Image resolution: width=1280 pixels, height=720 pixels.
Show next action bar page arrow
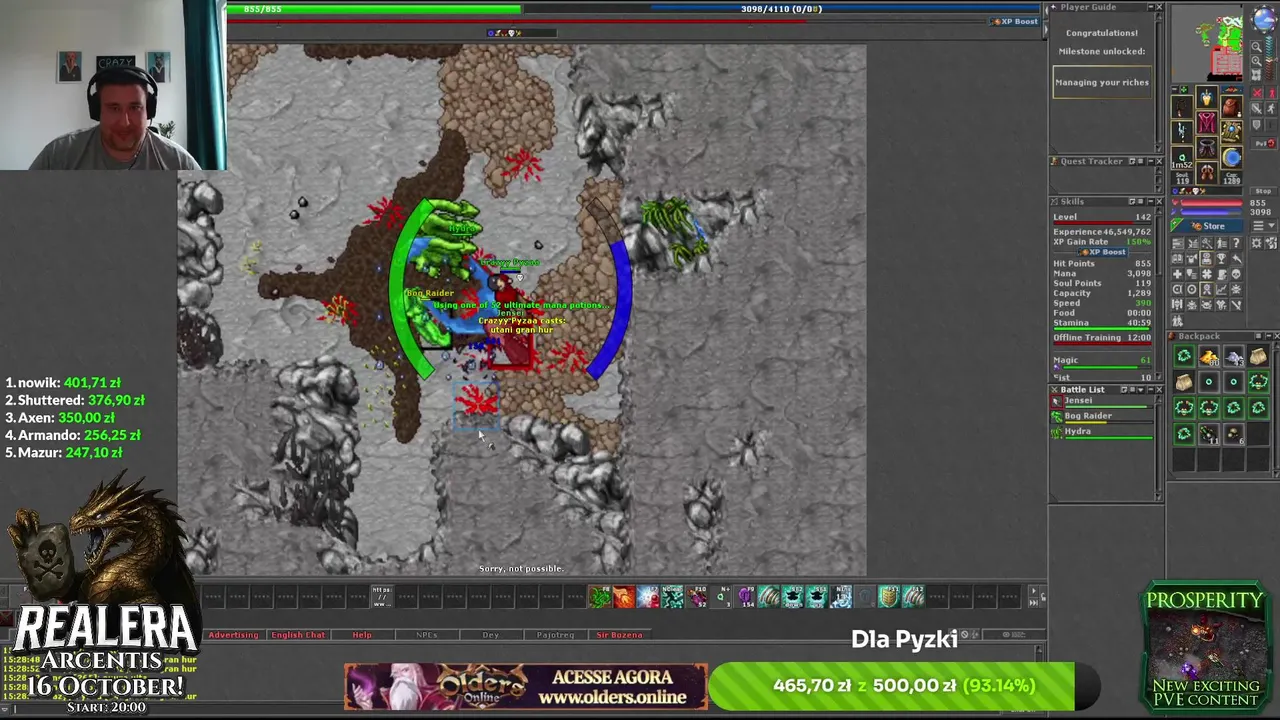point(1034,591)
